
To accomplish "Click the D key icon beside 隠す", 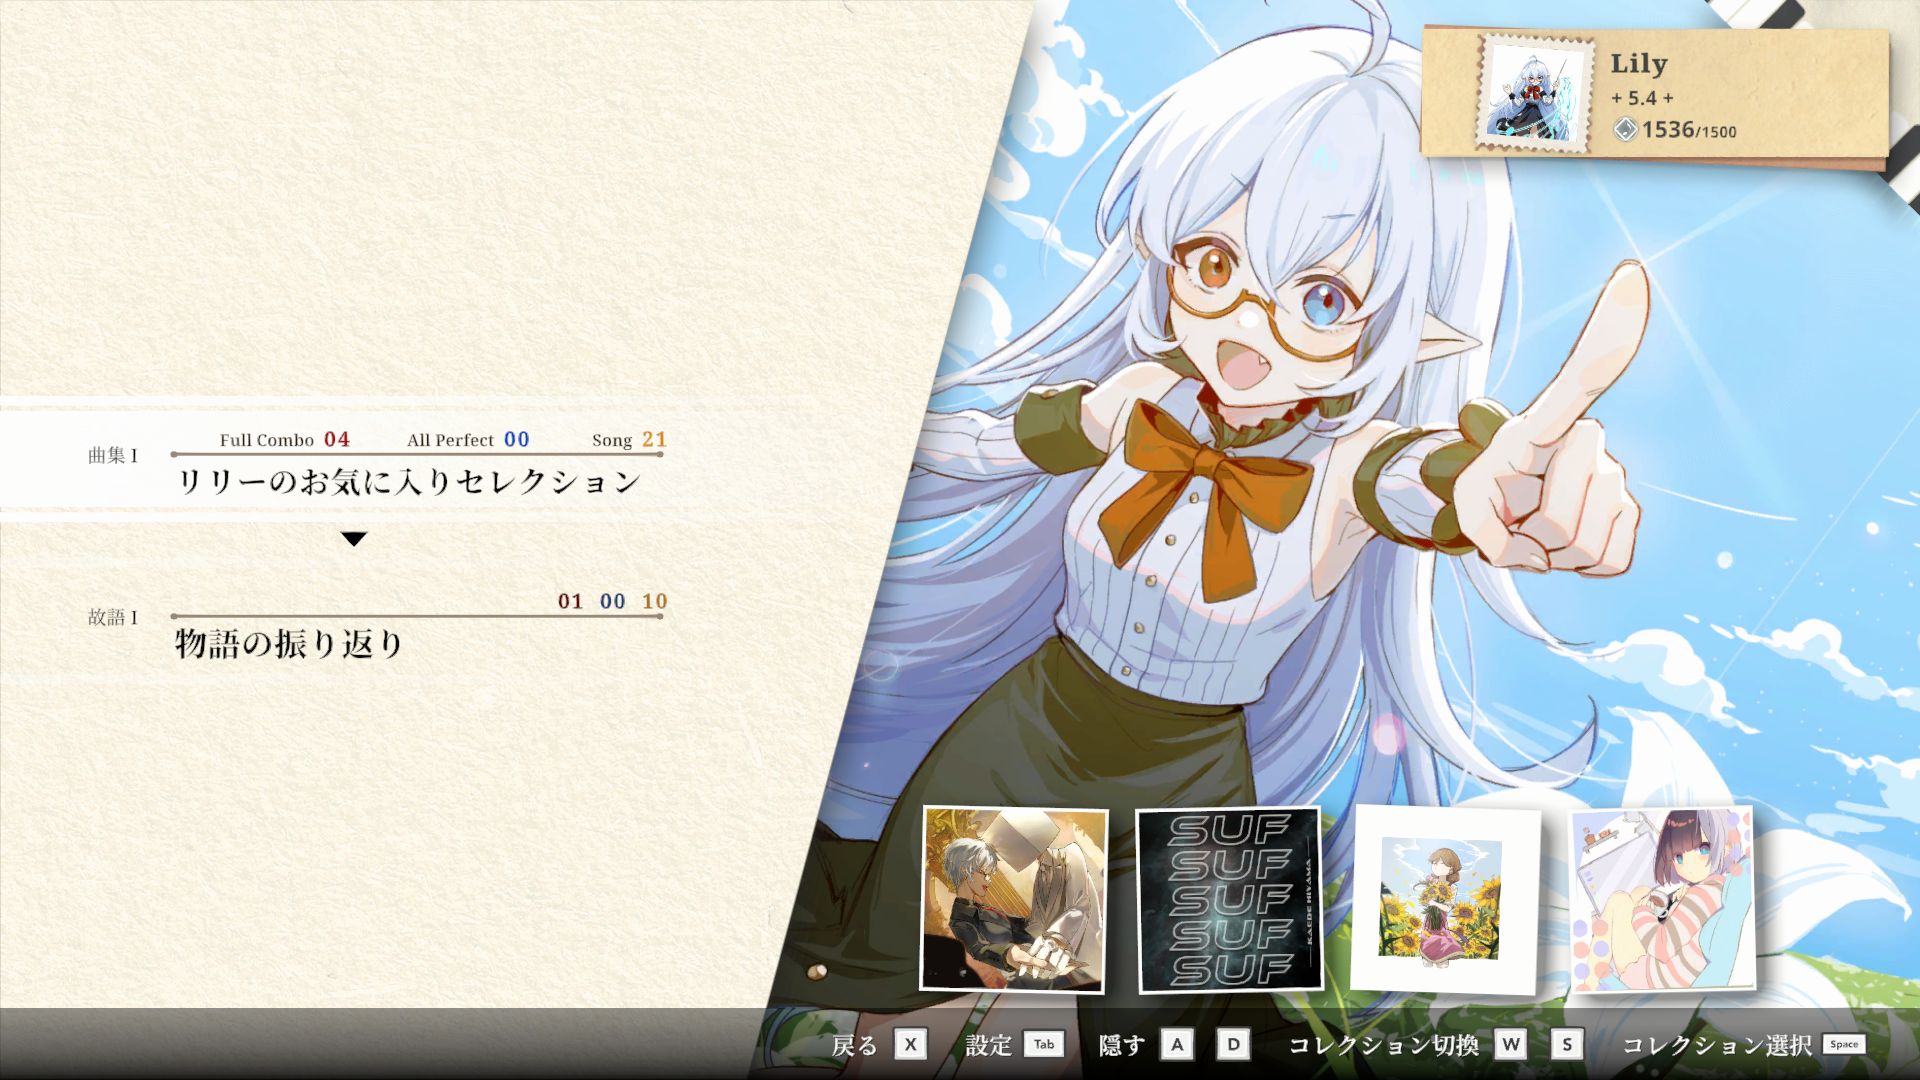I will coord(1233,1044).
